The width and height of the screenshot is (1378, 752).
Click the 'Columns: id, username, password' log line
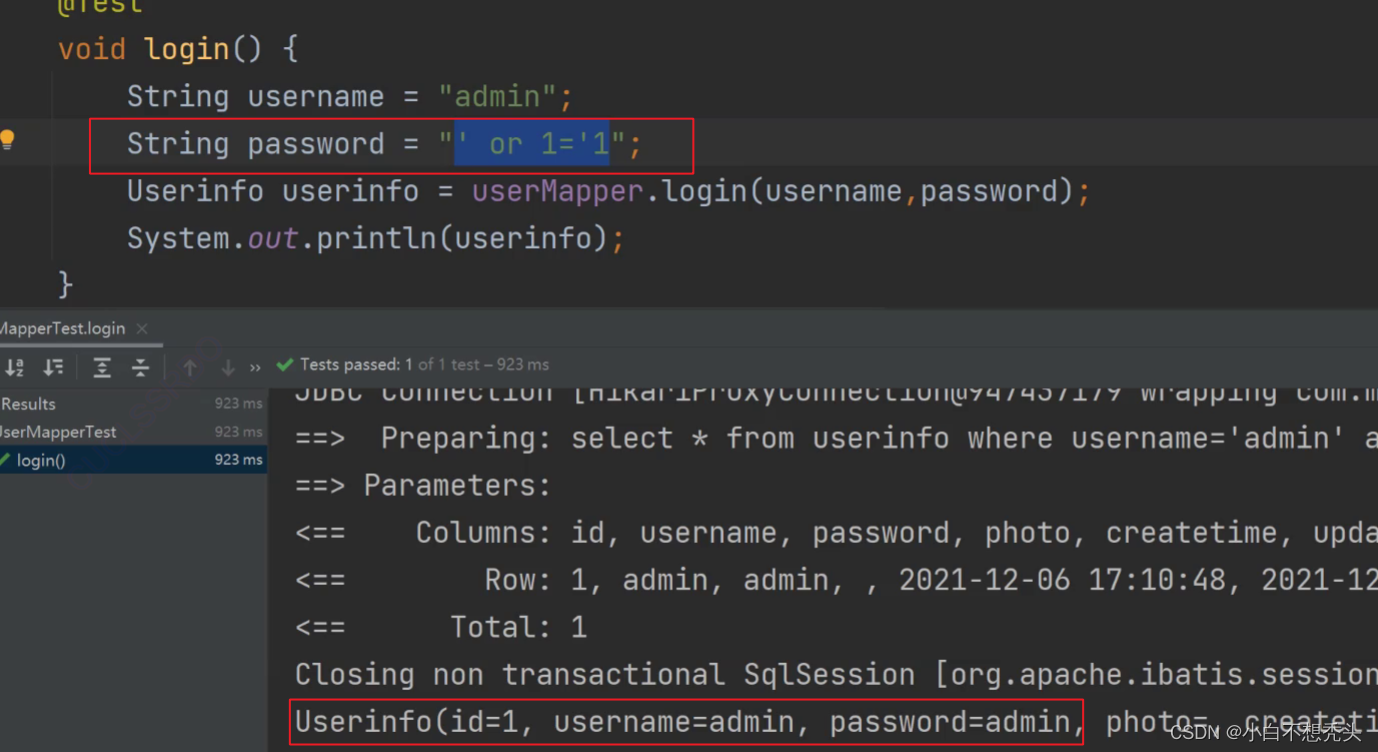coord(836,532)
